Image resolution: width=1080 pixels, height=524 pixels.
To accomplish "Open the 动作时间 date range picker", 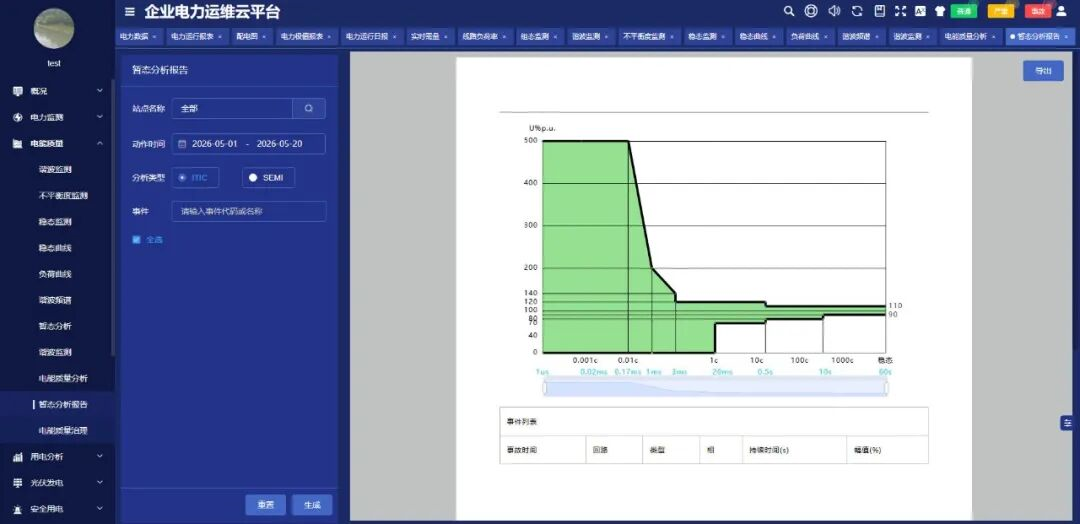I will (249, 144).
